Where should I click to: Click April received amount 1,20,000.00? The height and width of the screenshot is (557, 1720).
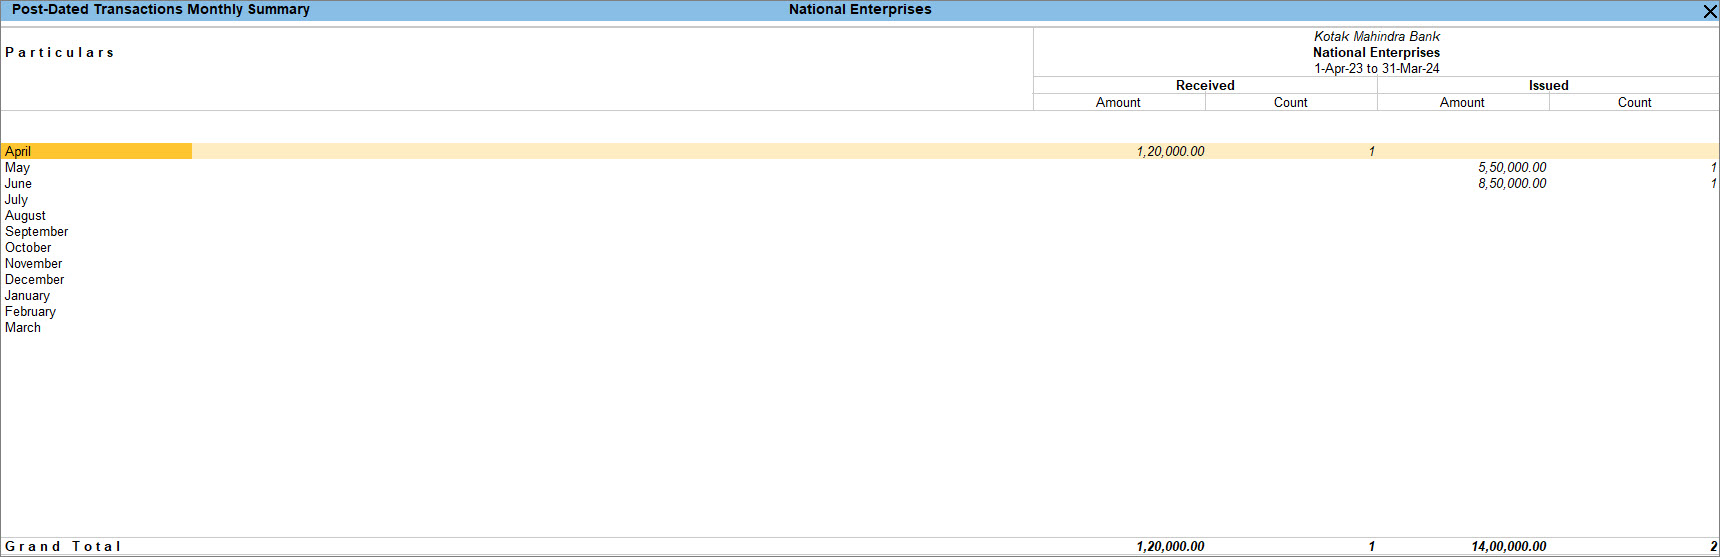coord(1170,151)
